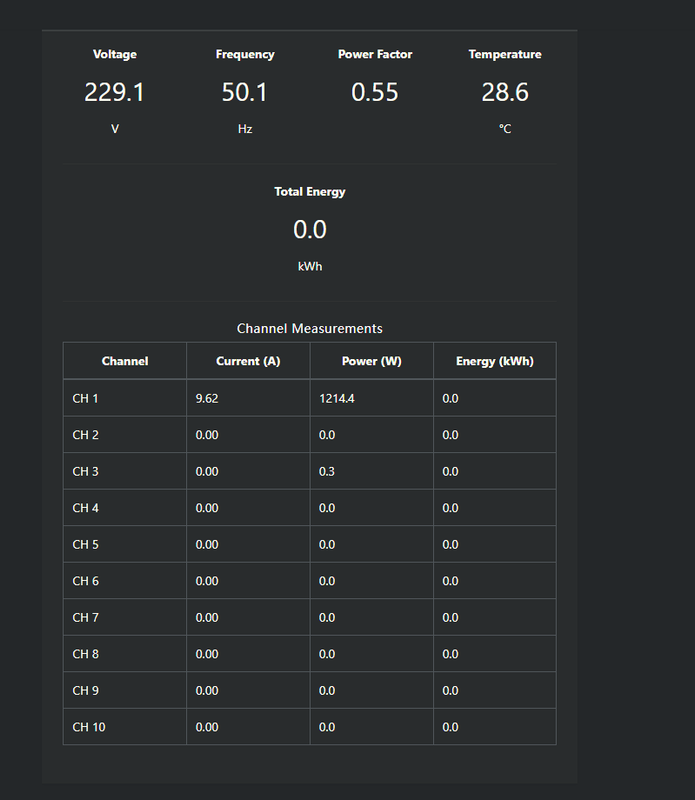Click the Temperature value 28.6
The width and height of the screenshot is (695, 800).
click(x=505, y=92)
